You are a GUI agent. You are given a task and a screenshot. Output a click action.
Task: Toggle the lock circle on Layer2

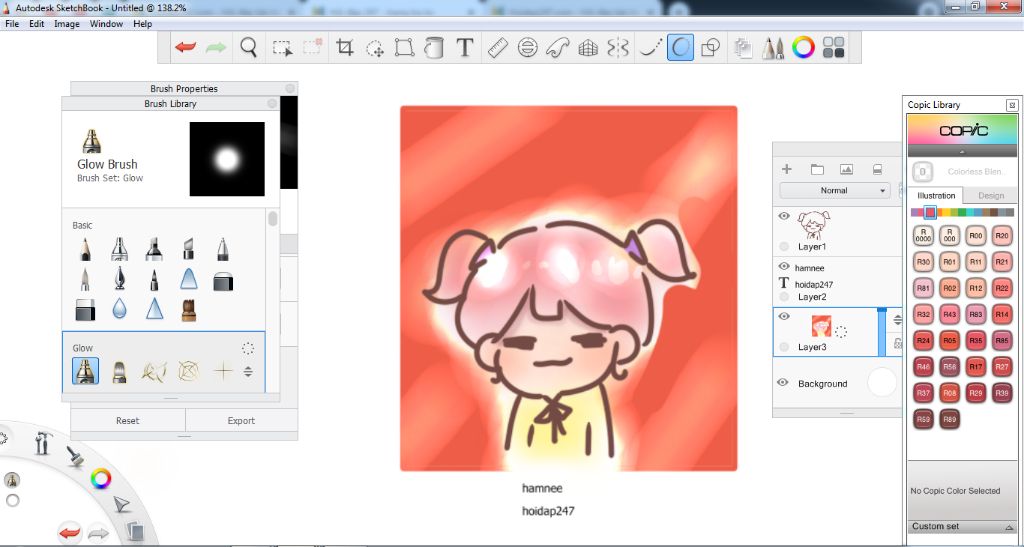point(784,296)
